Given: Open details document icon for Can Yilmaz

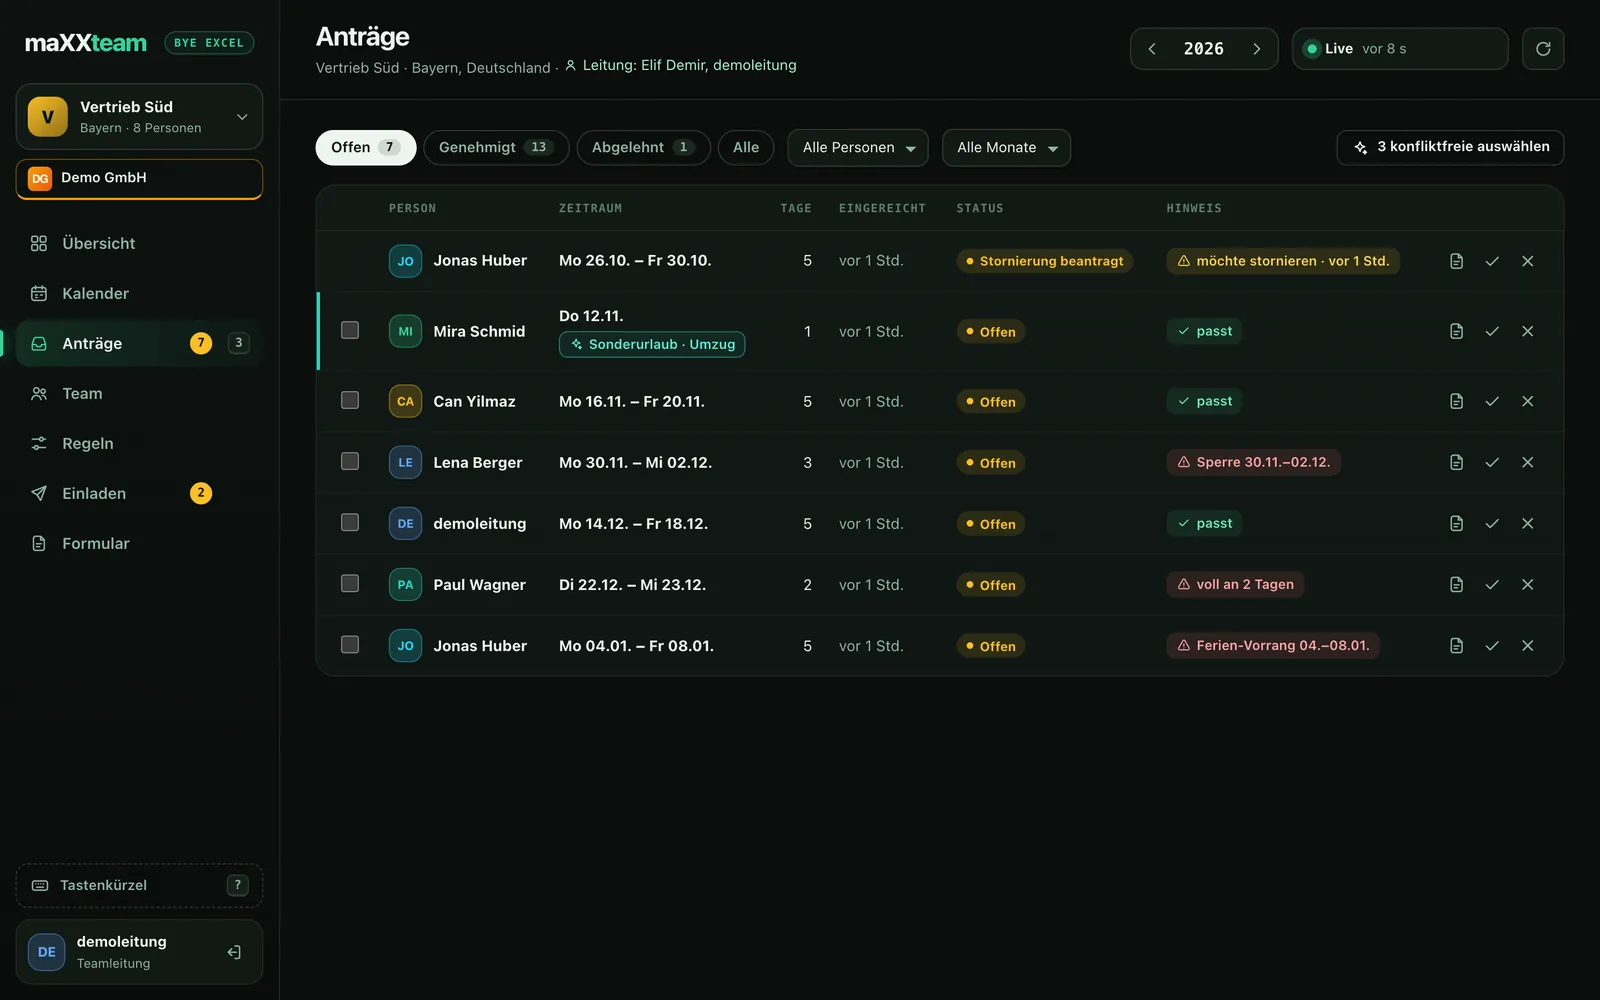Looking at the screenshot, I should point(1456,401).
